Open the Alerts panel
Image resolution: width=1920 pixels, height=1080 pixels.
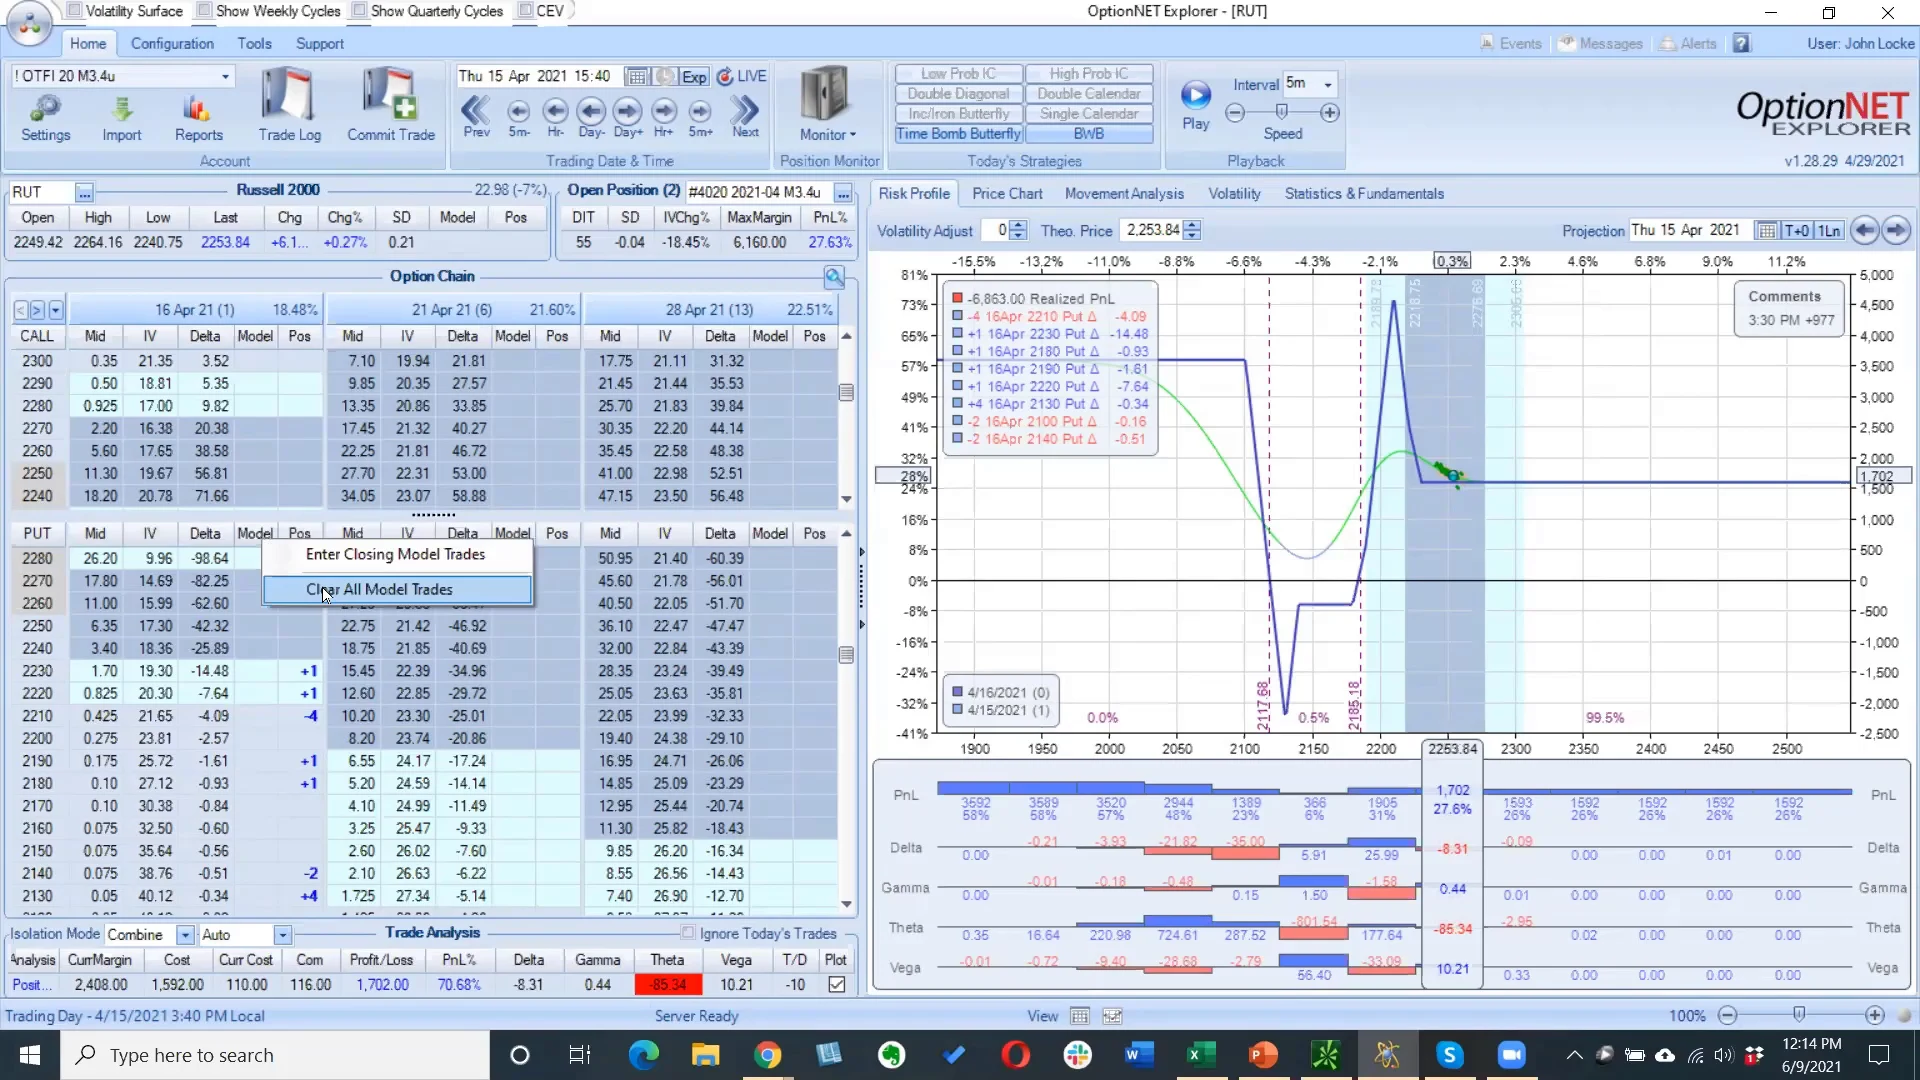(x=1688, y=44)
